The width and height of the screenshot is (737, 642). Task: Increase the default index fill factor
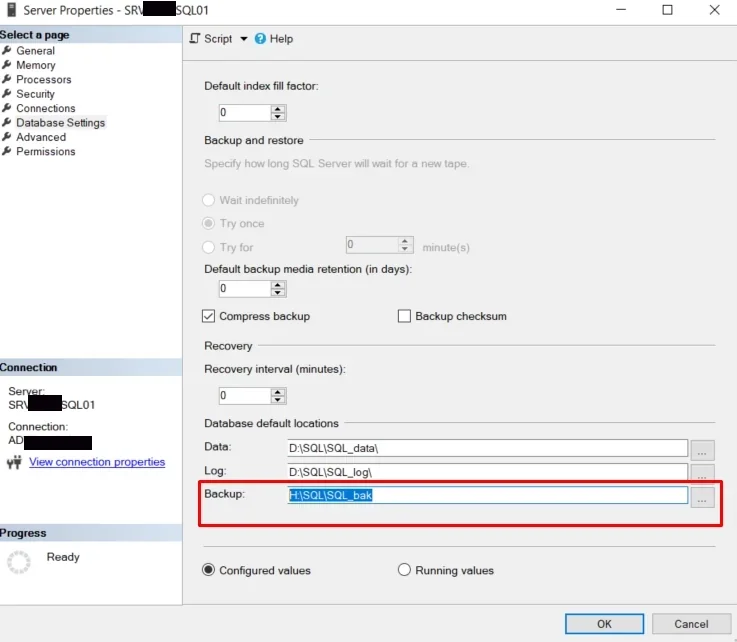pos(278,109)
